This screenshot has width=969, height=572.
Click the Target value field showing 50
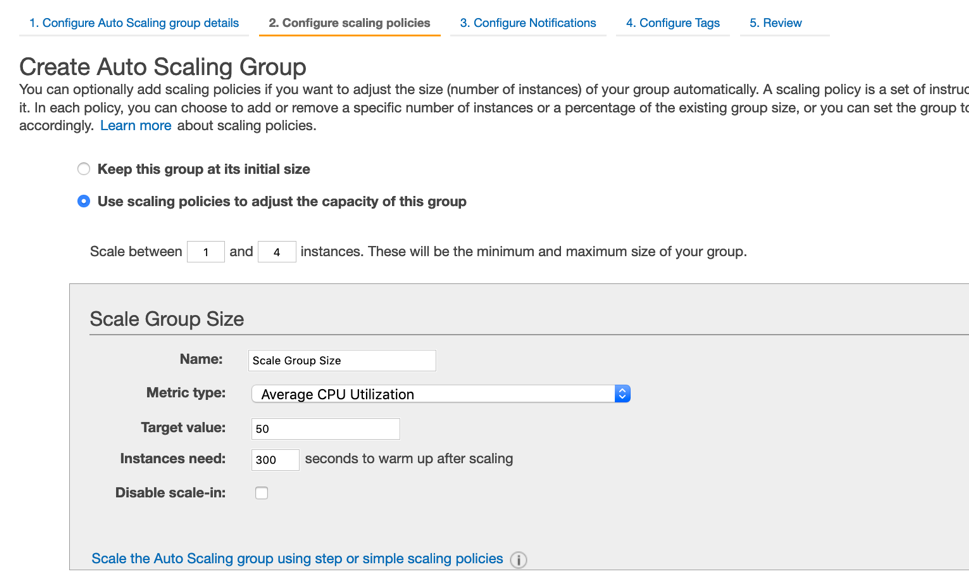coord(325,429)
